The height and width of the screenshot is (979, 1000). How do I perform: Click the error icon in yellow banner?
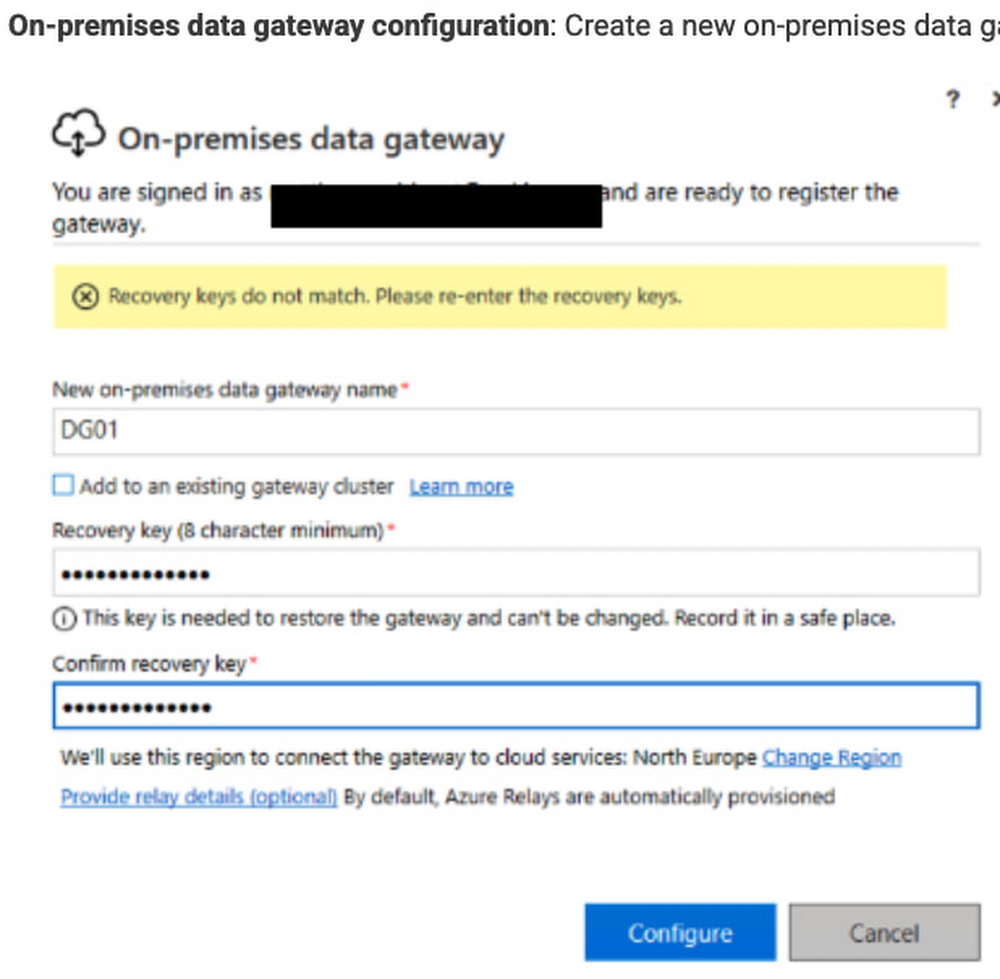pos(87,297)
